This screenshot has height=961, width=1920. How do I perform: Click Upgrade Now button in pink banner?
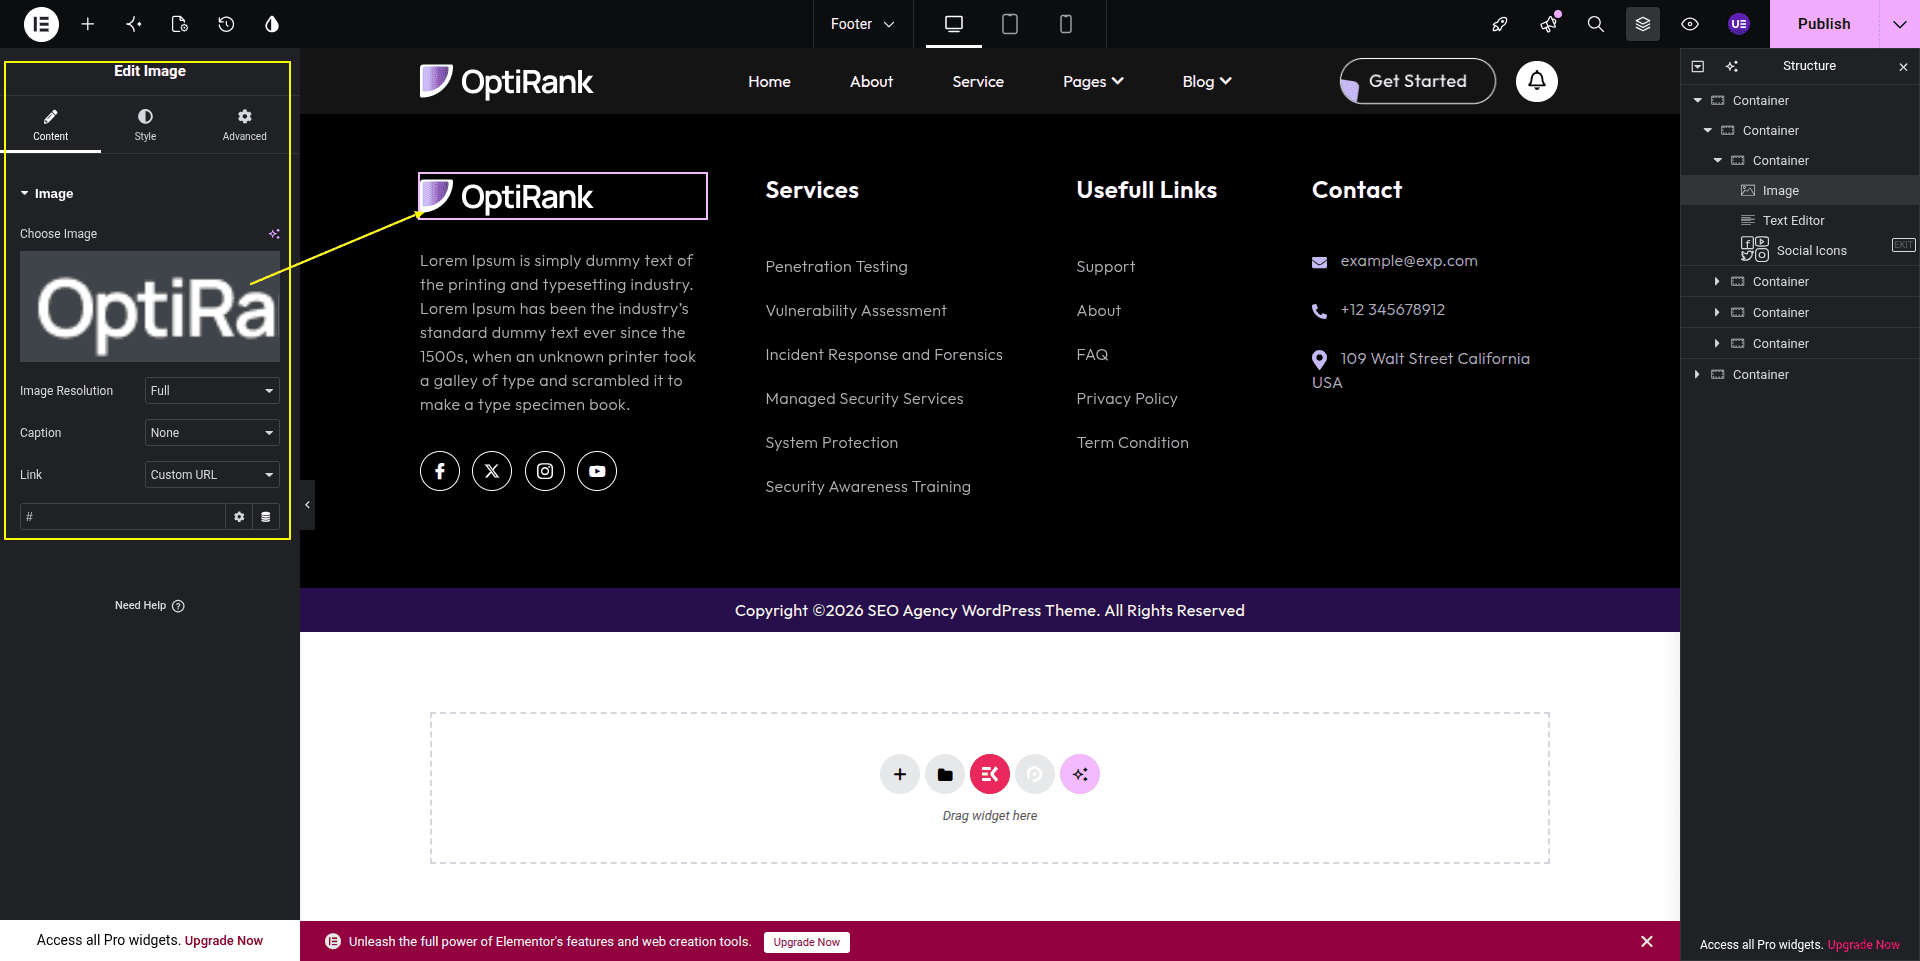(807, 942)
